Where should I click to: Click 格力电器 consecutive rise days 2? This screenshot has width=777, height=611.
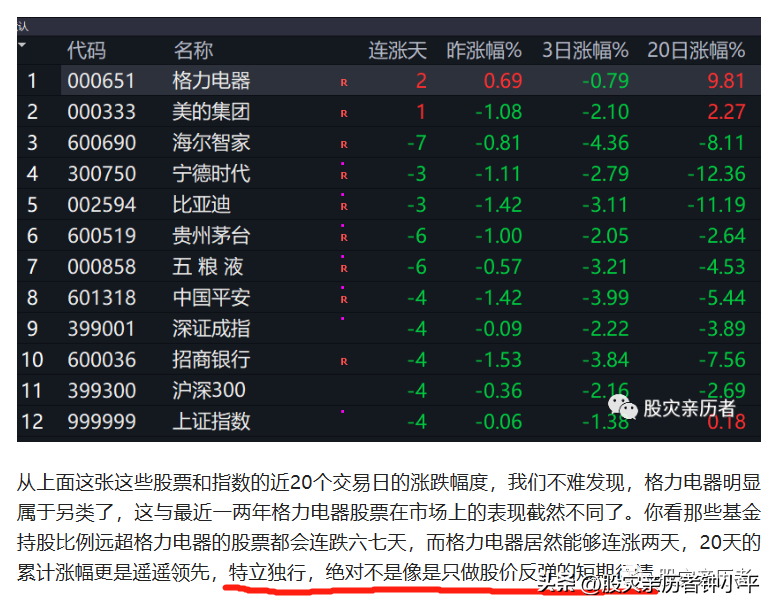pos(421,81)
